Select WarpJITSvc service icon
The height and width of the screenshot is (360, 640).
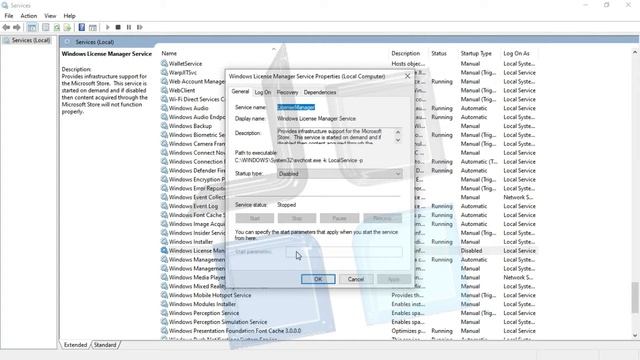click(x=164, y=72)
